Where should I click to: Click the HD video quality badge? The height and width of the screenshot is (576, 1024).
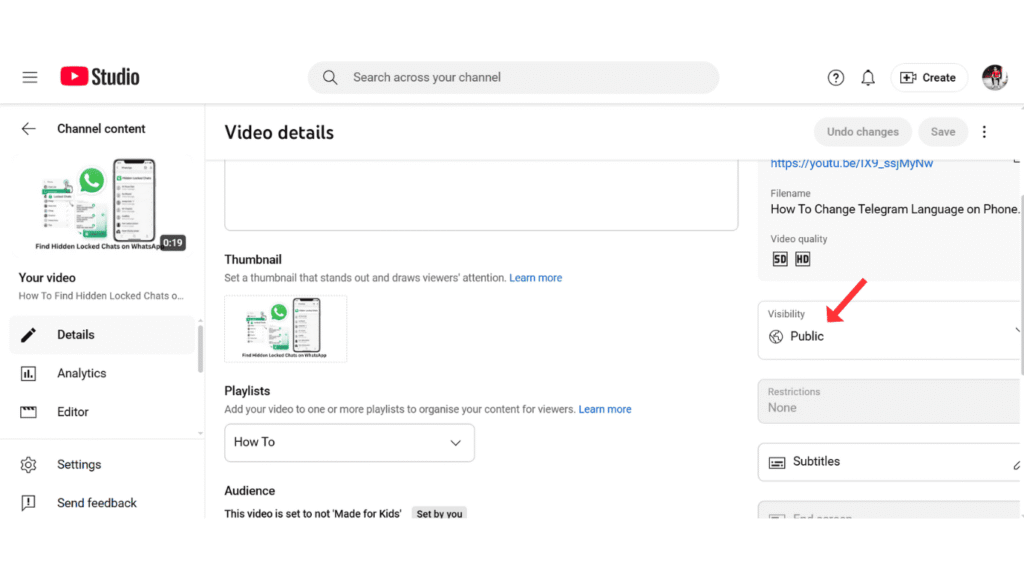click(x=801, y=258)
